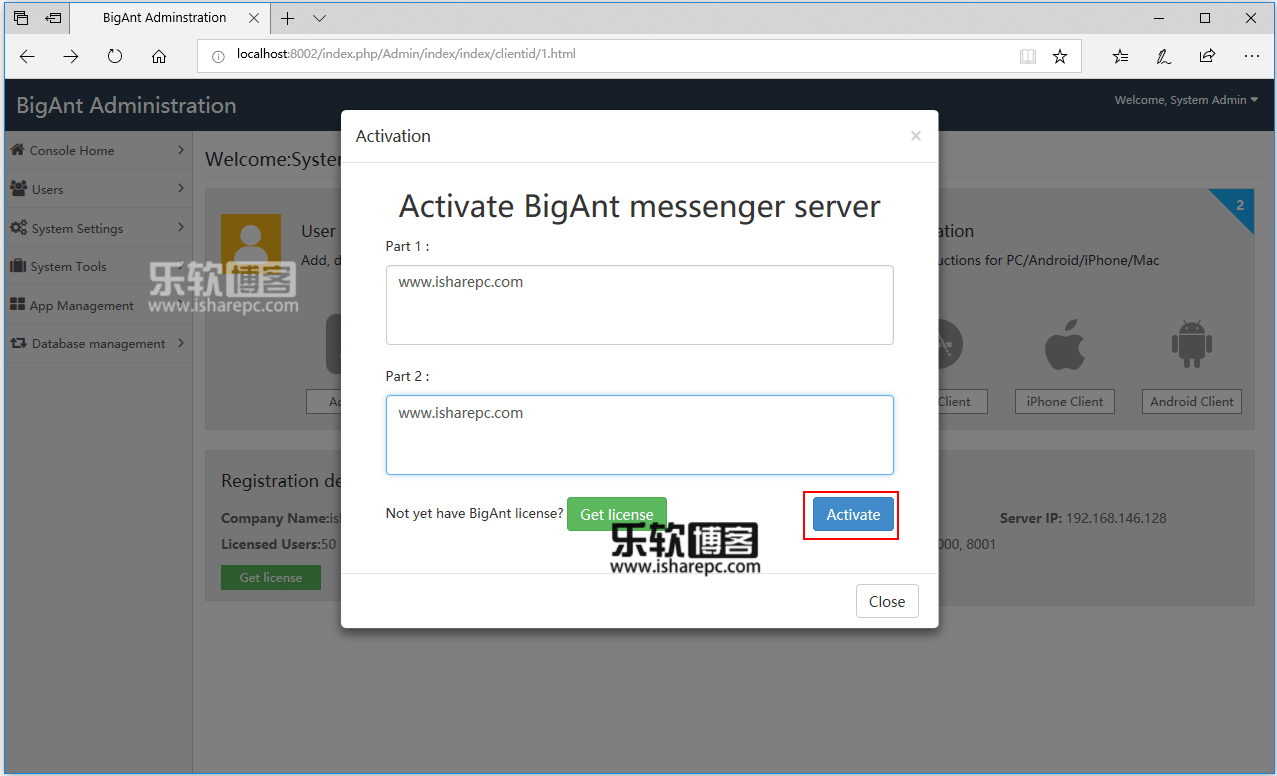Viewport: 1277px width, 776px height.
Task: Click the App Management grid icon
Action: 18,305
